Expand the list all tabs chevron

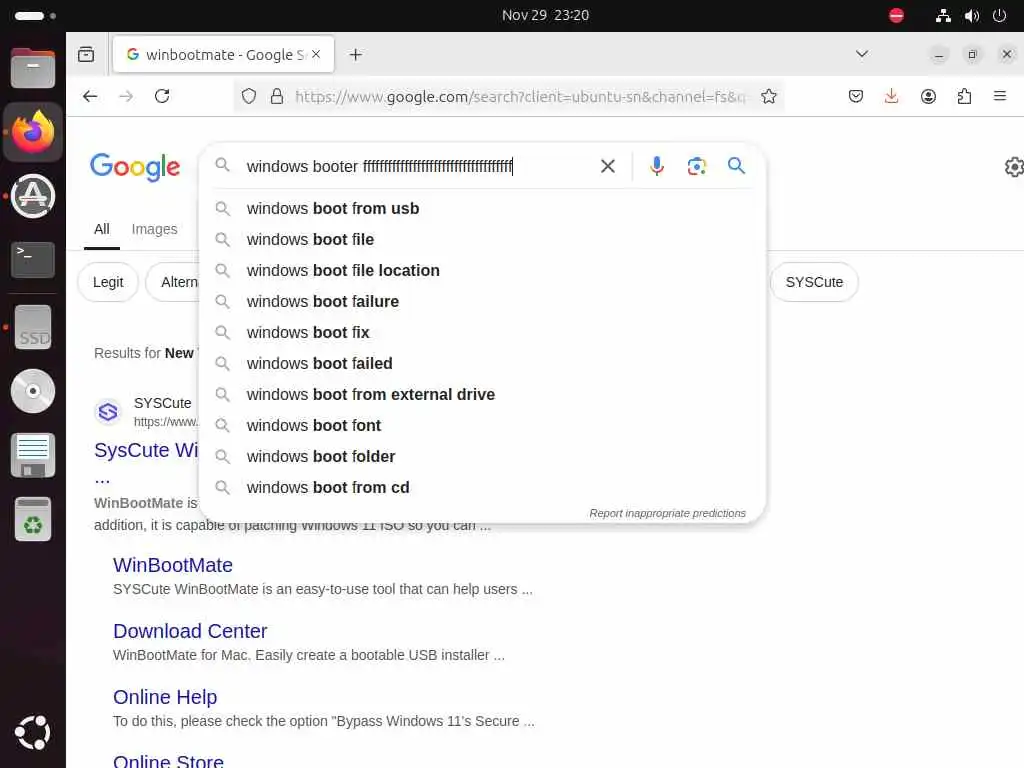coord(862,54)
